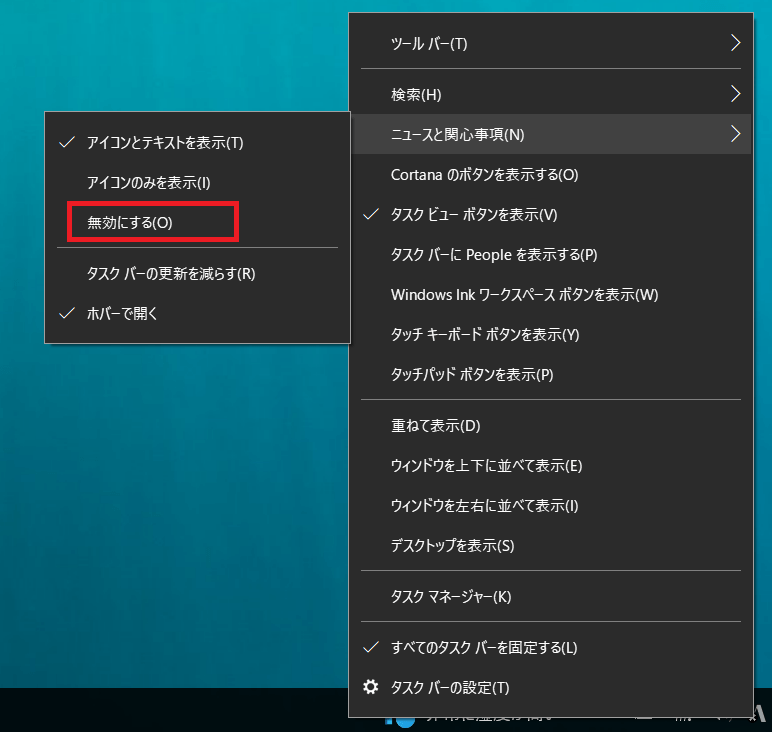Click デスクトップを表示(S)
Screen dimensions: 772x732
coord(551,545)
